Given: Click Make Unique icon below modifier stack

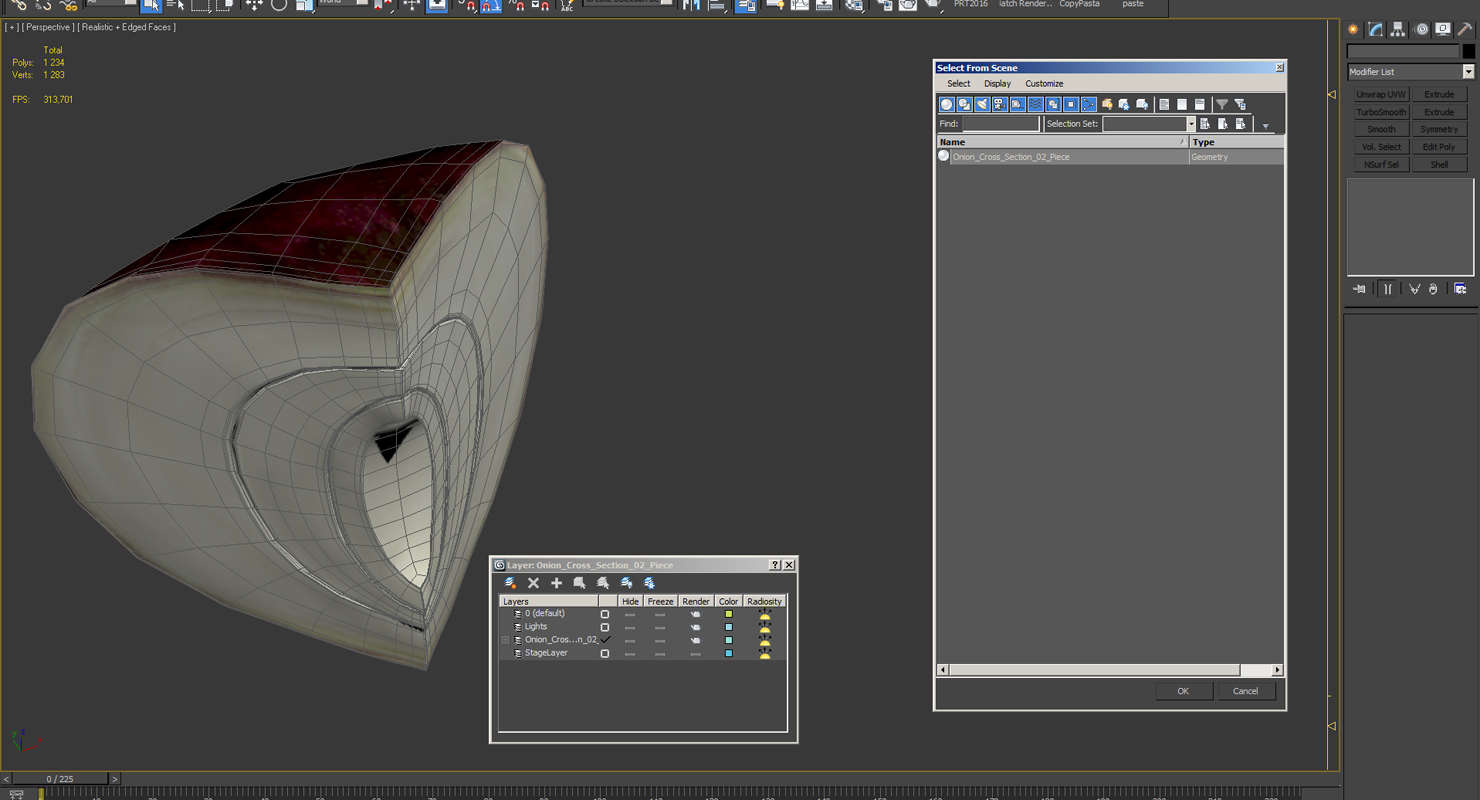Looking at the screenshot, I should pyautogui.click(x=1414, y=289).
